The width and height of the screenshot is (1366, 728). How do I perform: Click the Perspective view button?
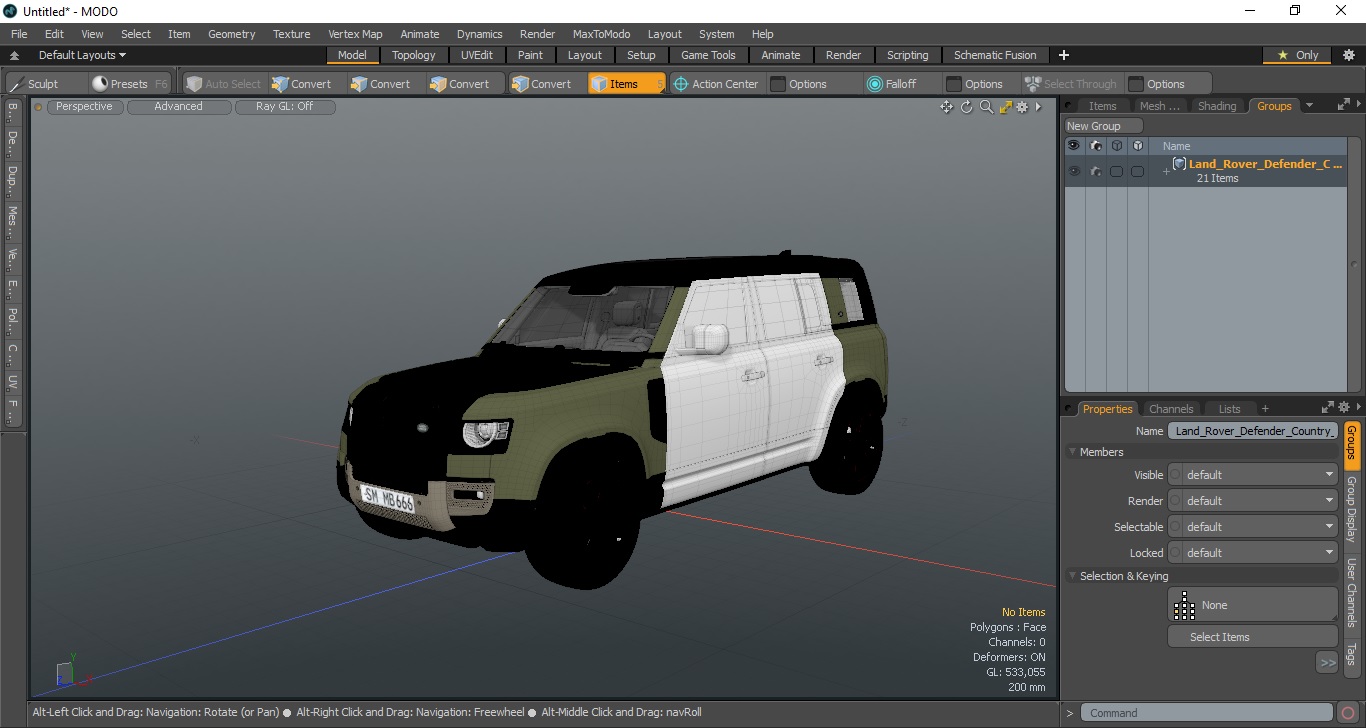pyautogui.click(x=84, y=107)
